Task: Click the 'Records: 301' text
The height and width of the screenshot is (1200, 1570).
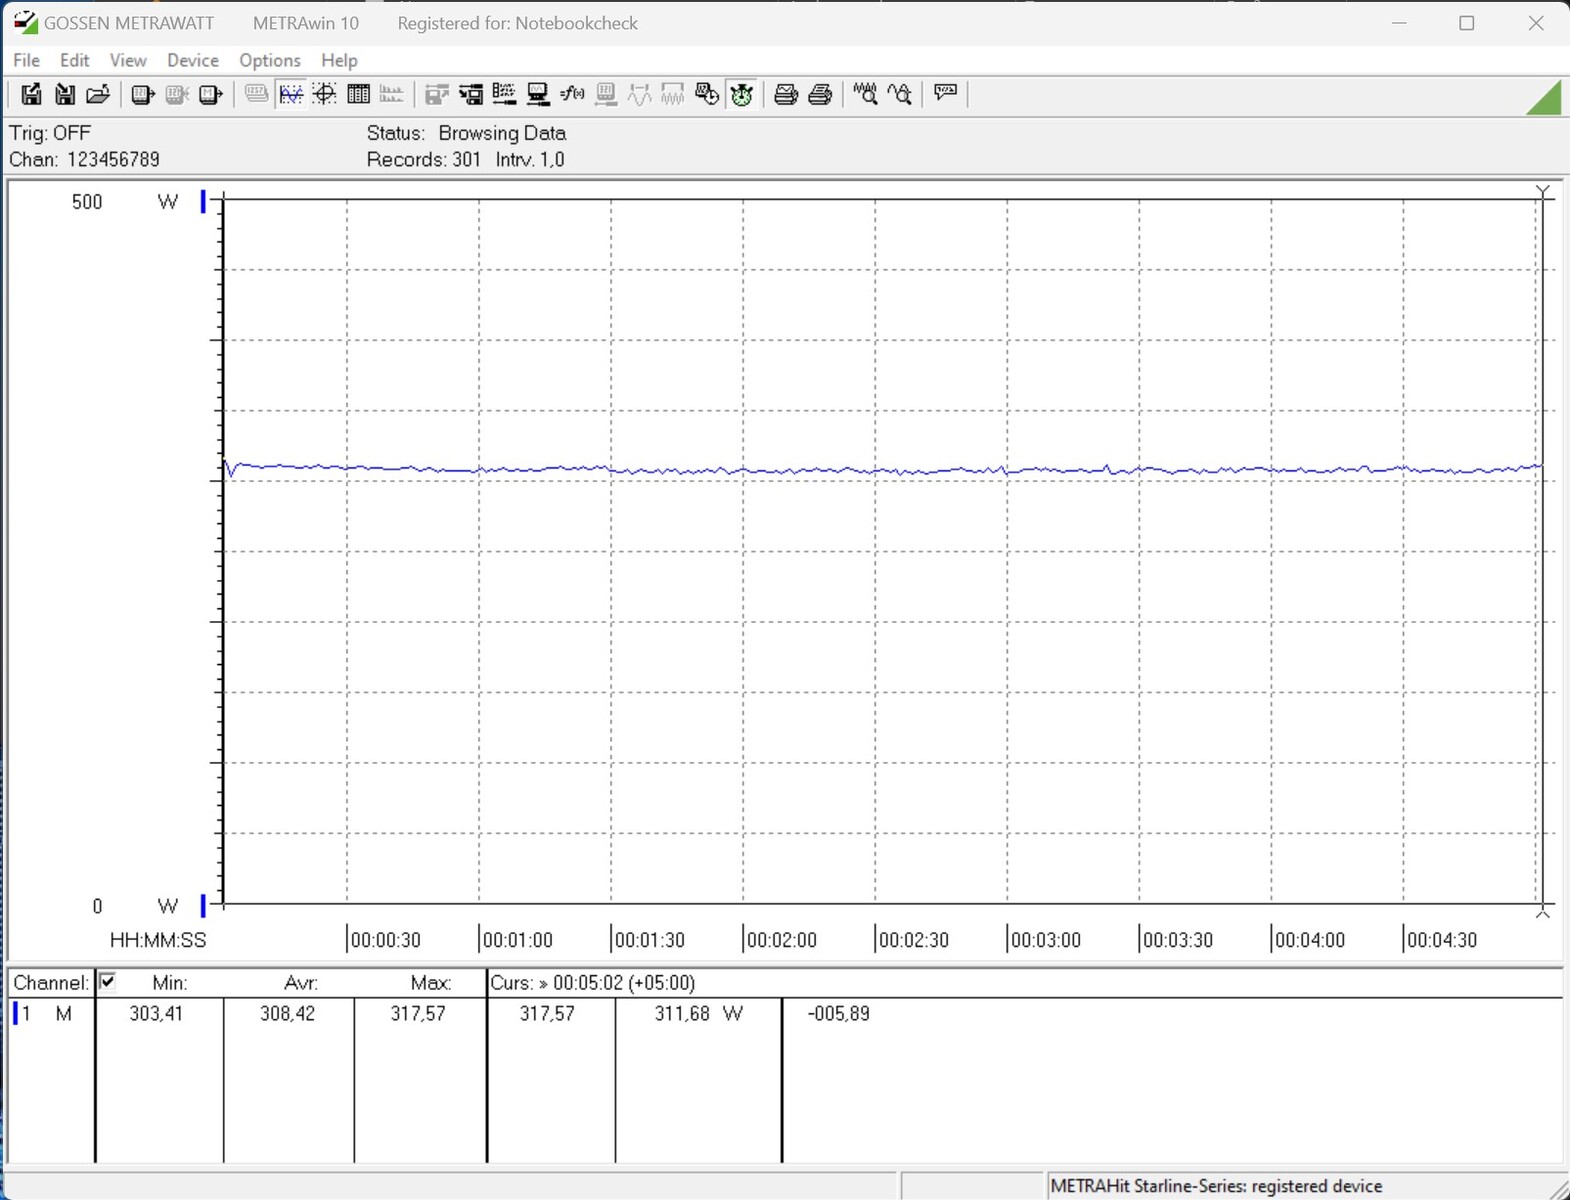Action: (424, 159)
